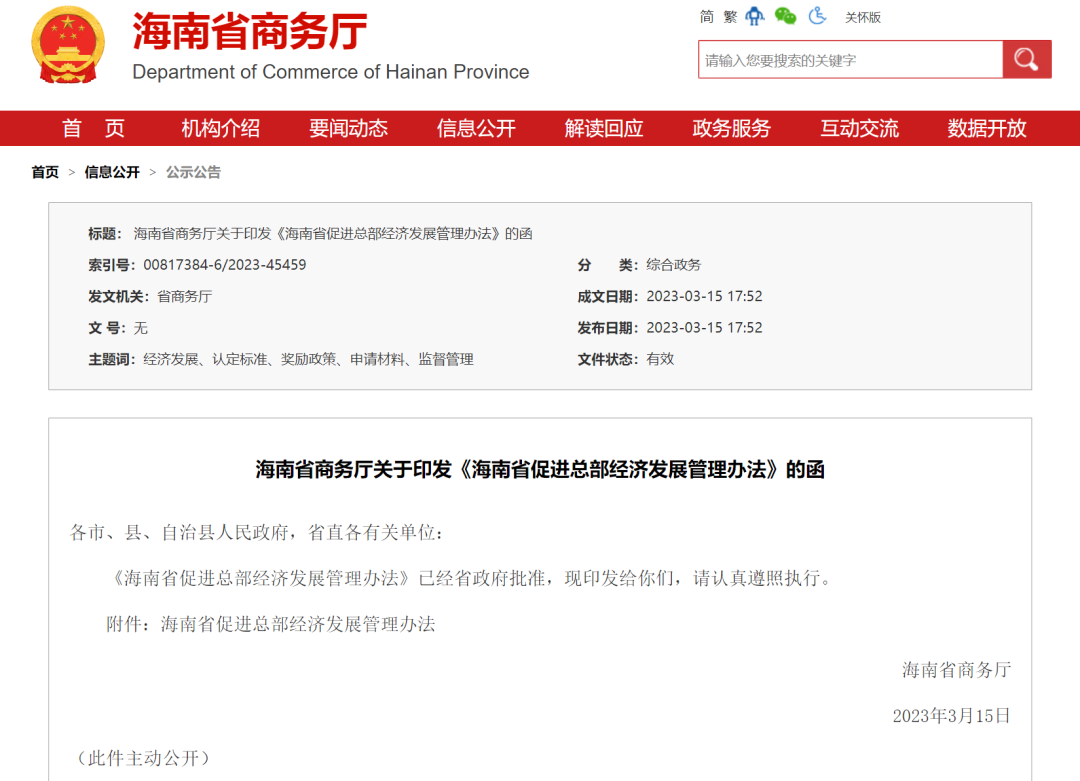The height and width of the screenshot is (781, 1080).
Task: Click the 主题词 keywords line
Action: (281, 360)
